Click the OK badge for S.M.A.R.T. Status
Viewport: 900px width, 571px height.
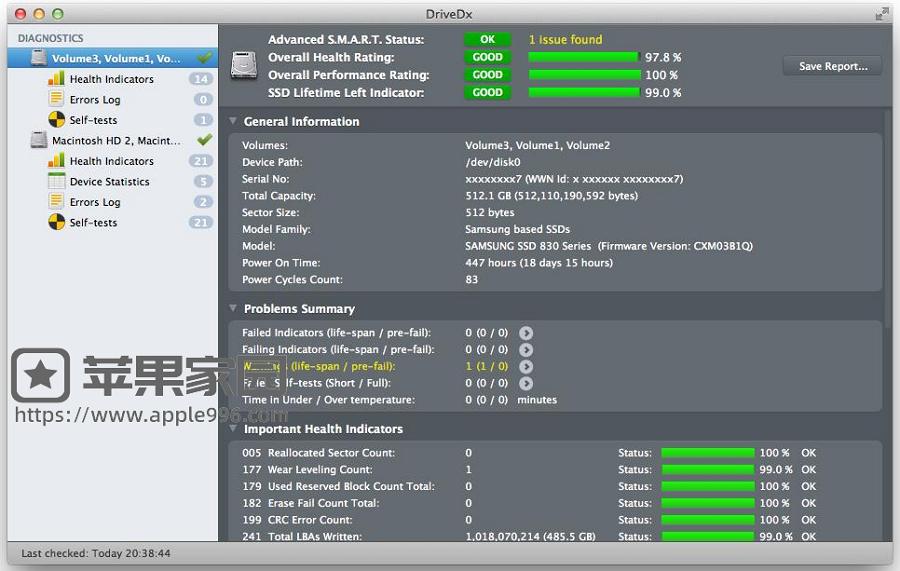tap(487, 39)
